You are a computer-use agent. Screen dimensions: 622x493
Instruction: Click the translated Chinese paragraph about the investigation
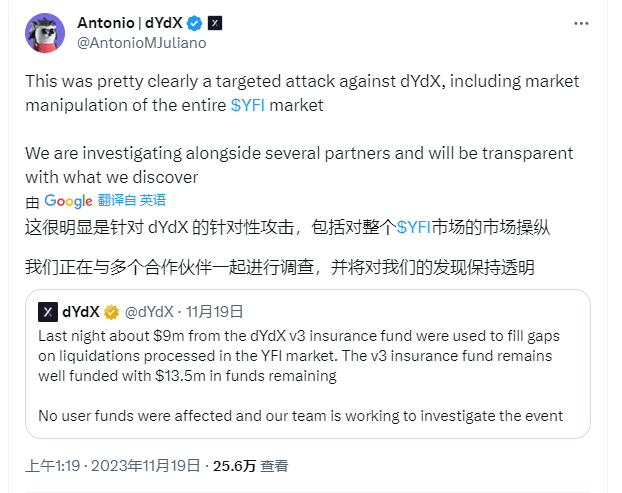click(280, 267)
